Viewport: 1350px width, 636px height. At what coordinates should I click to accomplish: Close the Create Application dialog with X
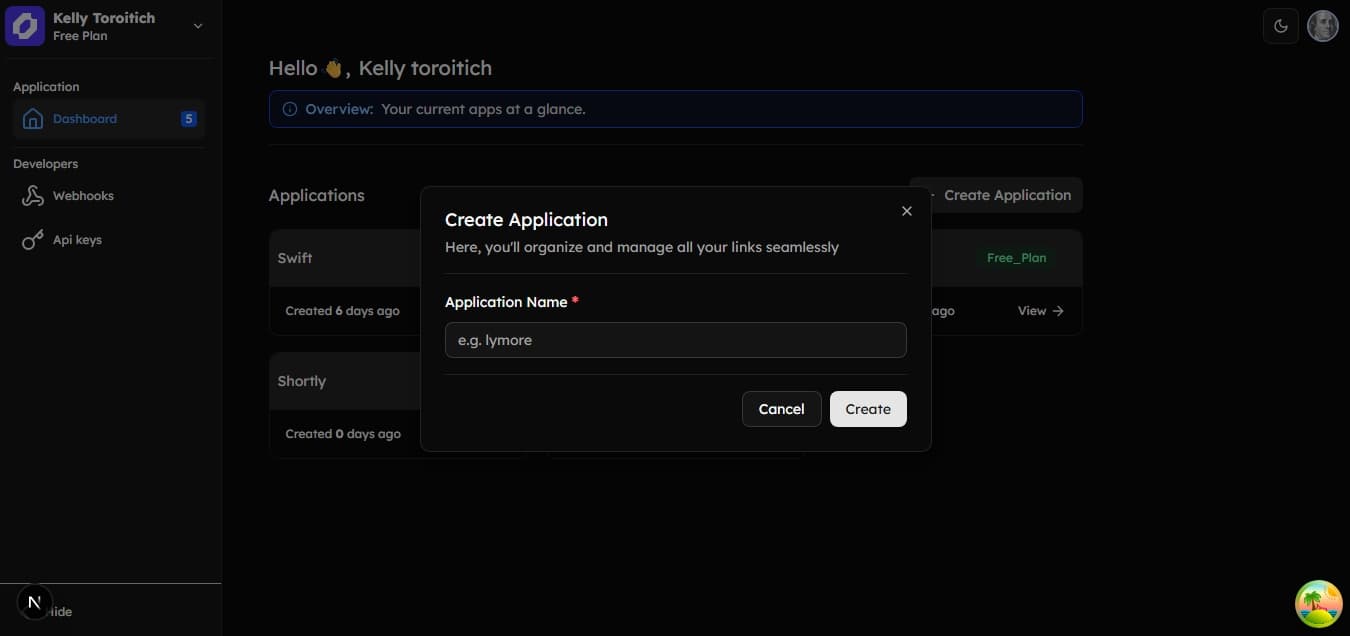pos(907,211)
